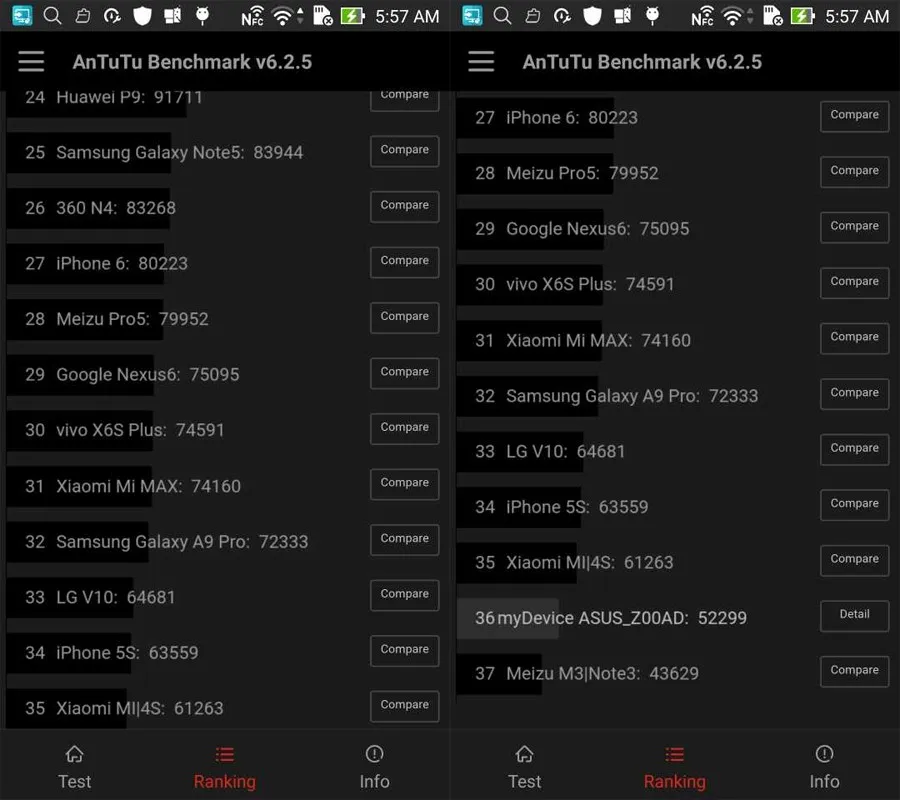
Task: Tap Android debug icon in left status bar
Action: [x=203, y=15]
